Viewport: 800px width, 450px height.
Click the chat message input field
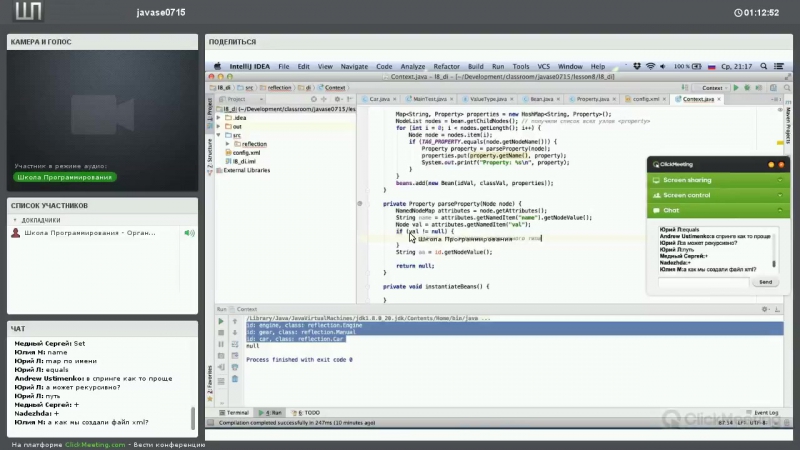coord(703,282)
